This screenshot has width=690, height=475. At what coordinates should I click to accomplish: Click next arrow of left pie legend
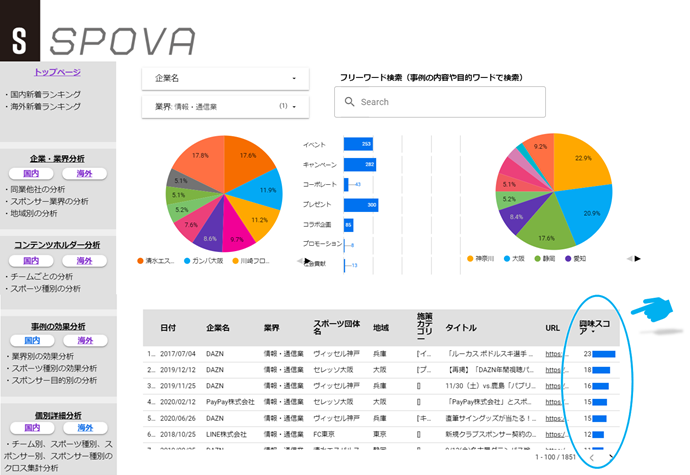pyautogui.click(x=308, y=261)
